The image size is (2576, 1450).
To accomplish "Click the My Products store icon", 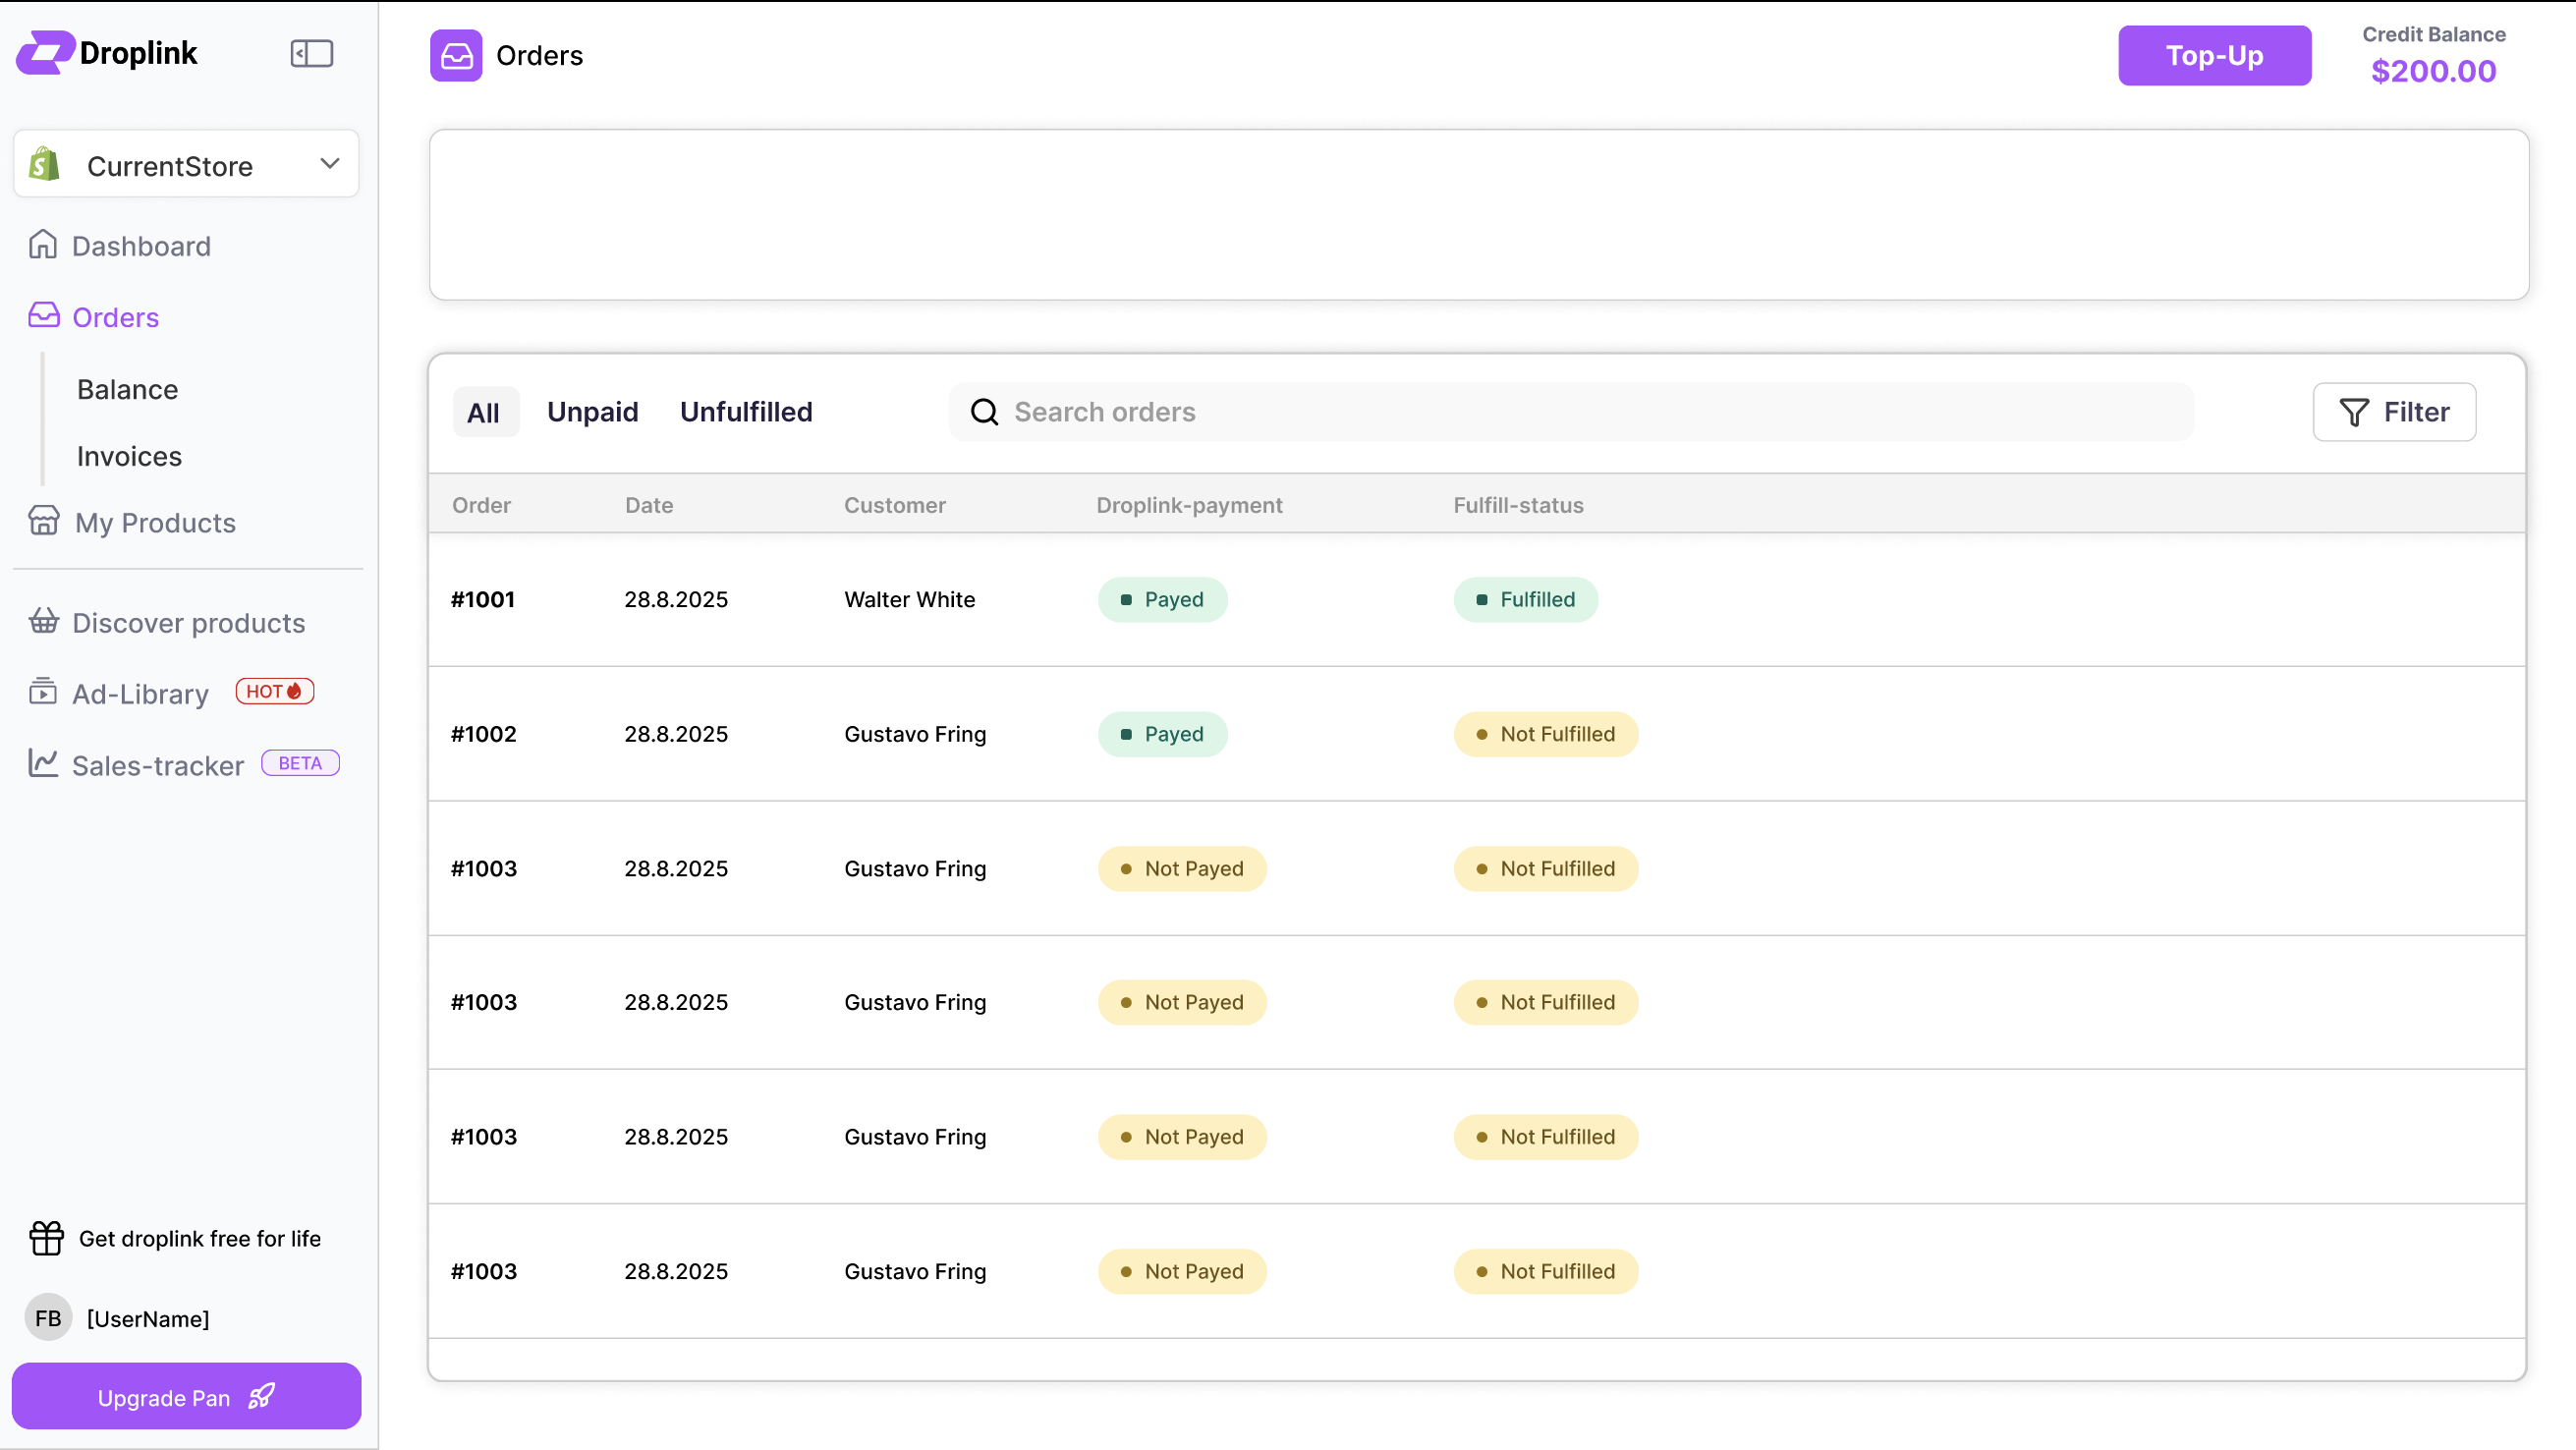I will (44, 521).
